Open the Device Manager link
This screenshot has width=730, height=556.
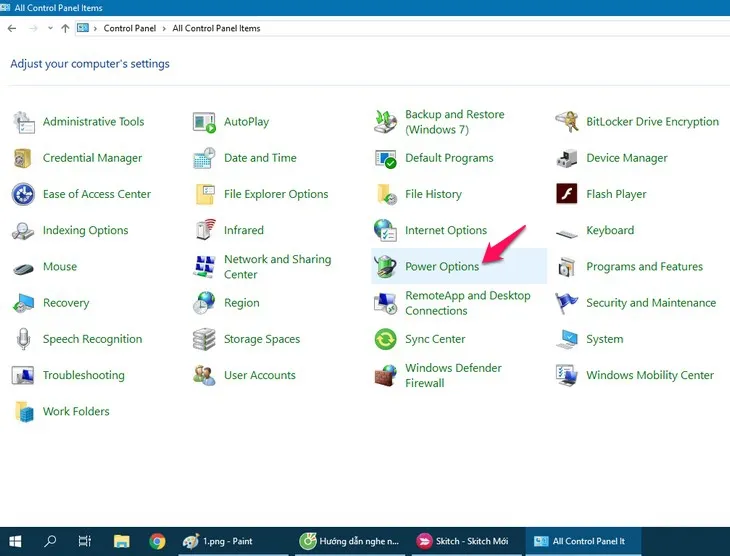627,158
